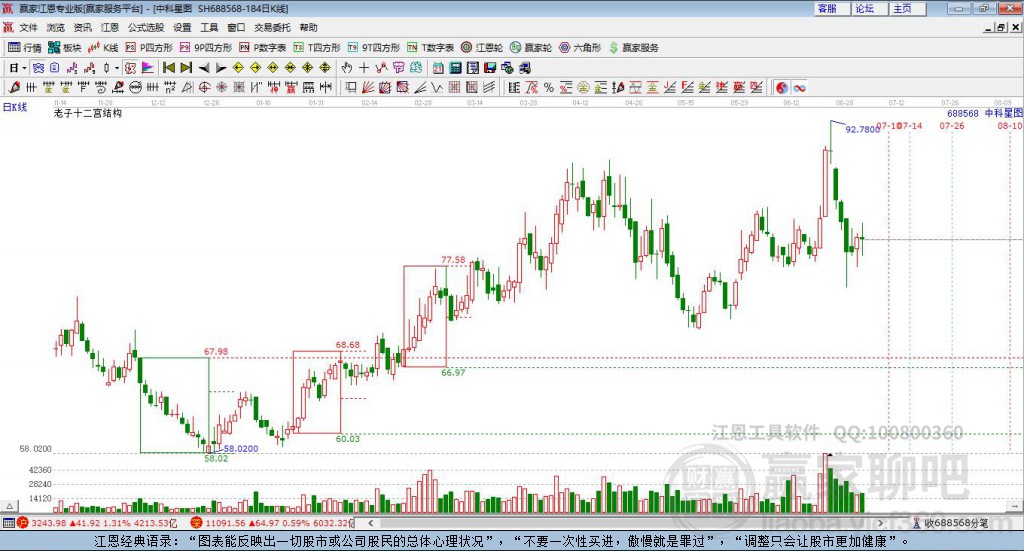Toggle the blue infinity icon

799,87
